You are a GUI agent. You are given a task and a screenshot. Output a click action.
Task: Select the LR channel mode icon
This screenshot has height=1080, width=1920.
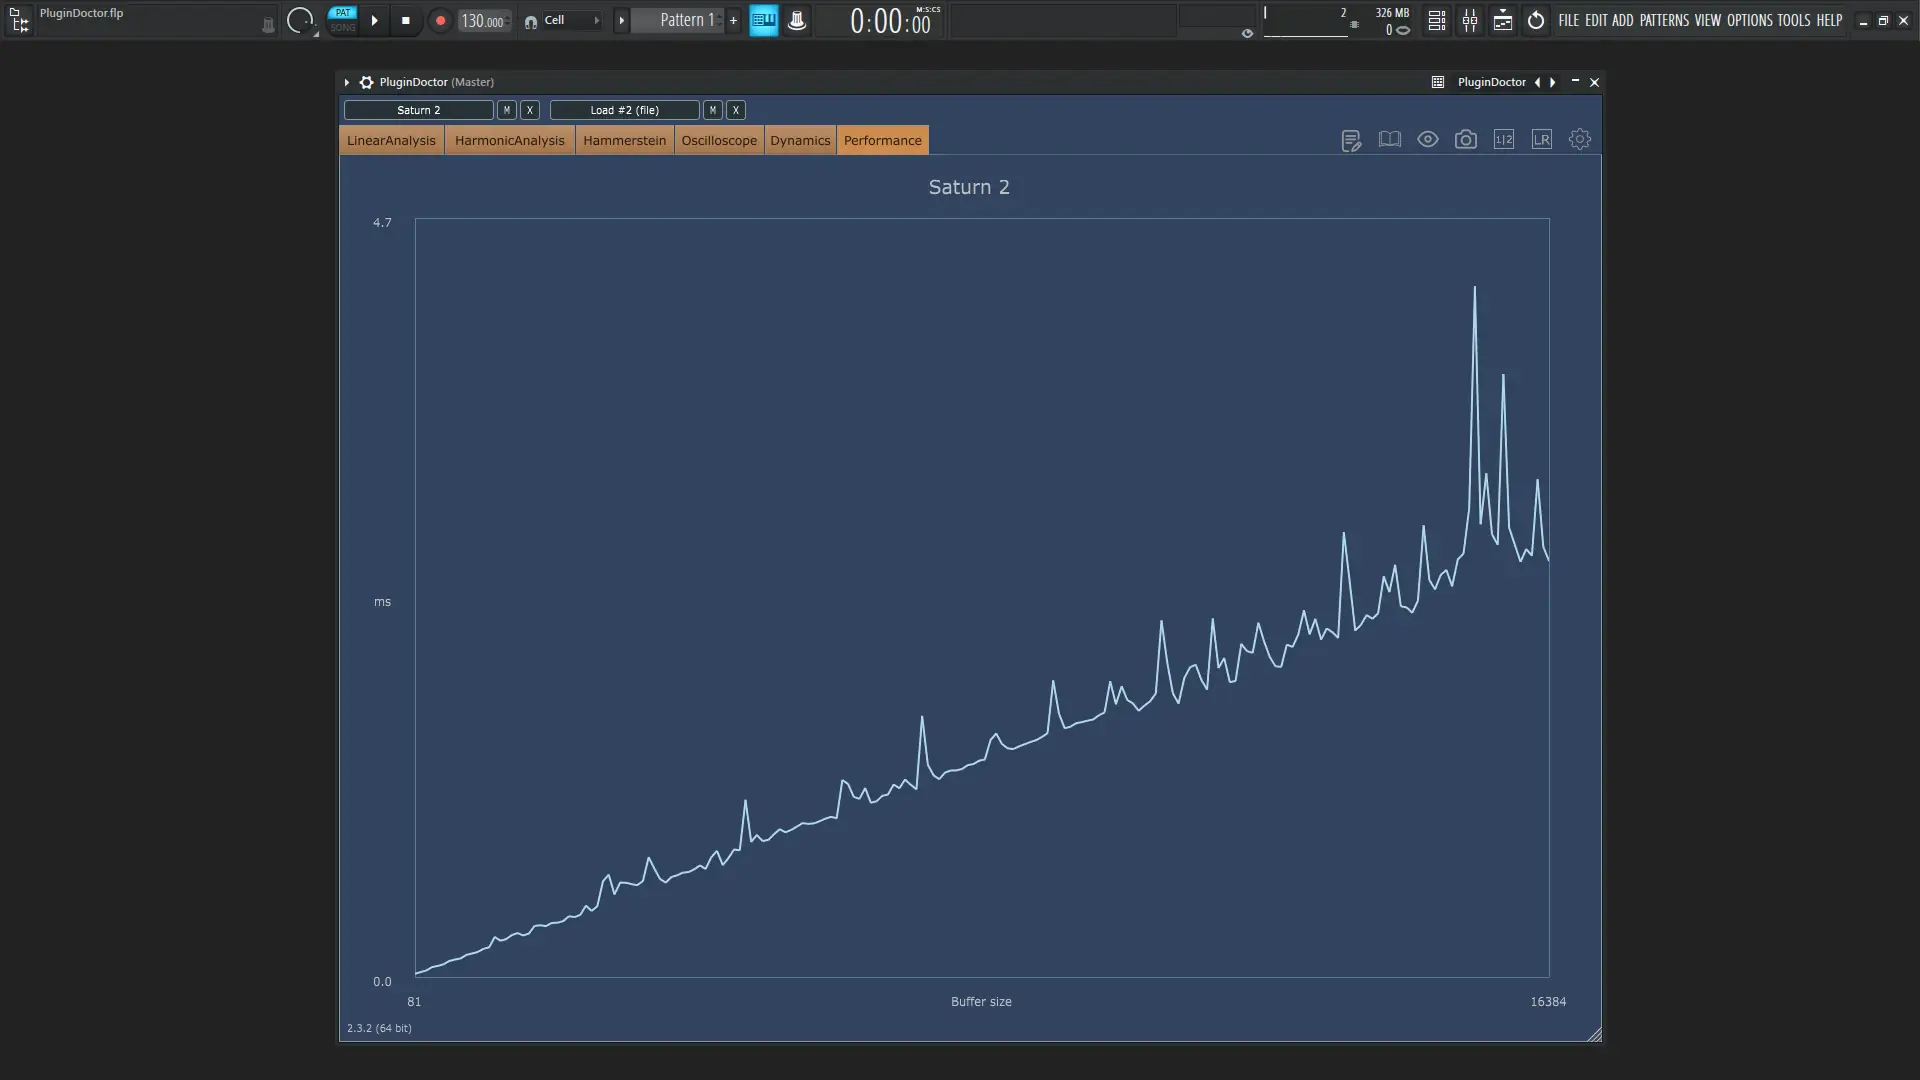(x=1541, y=139)
